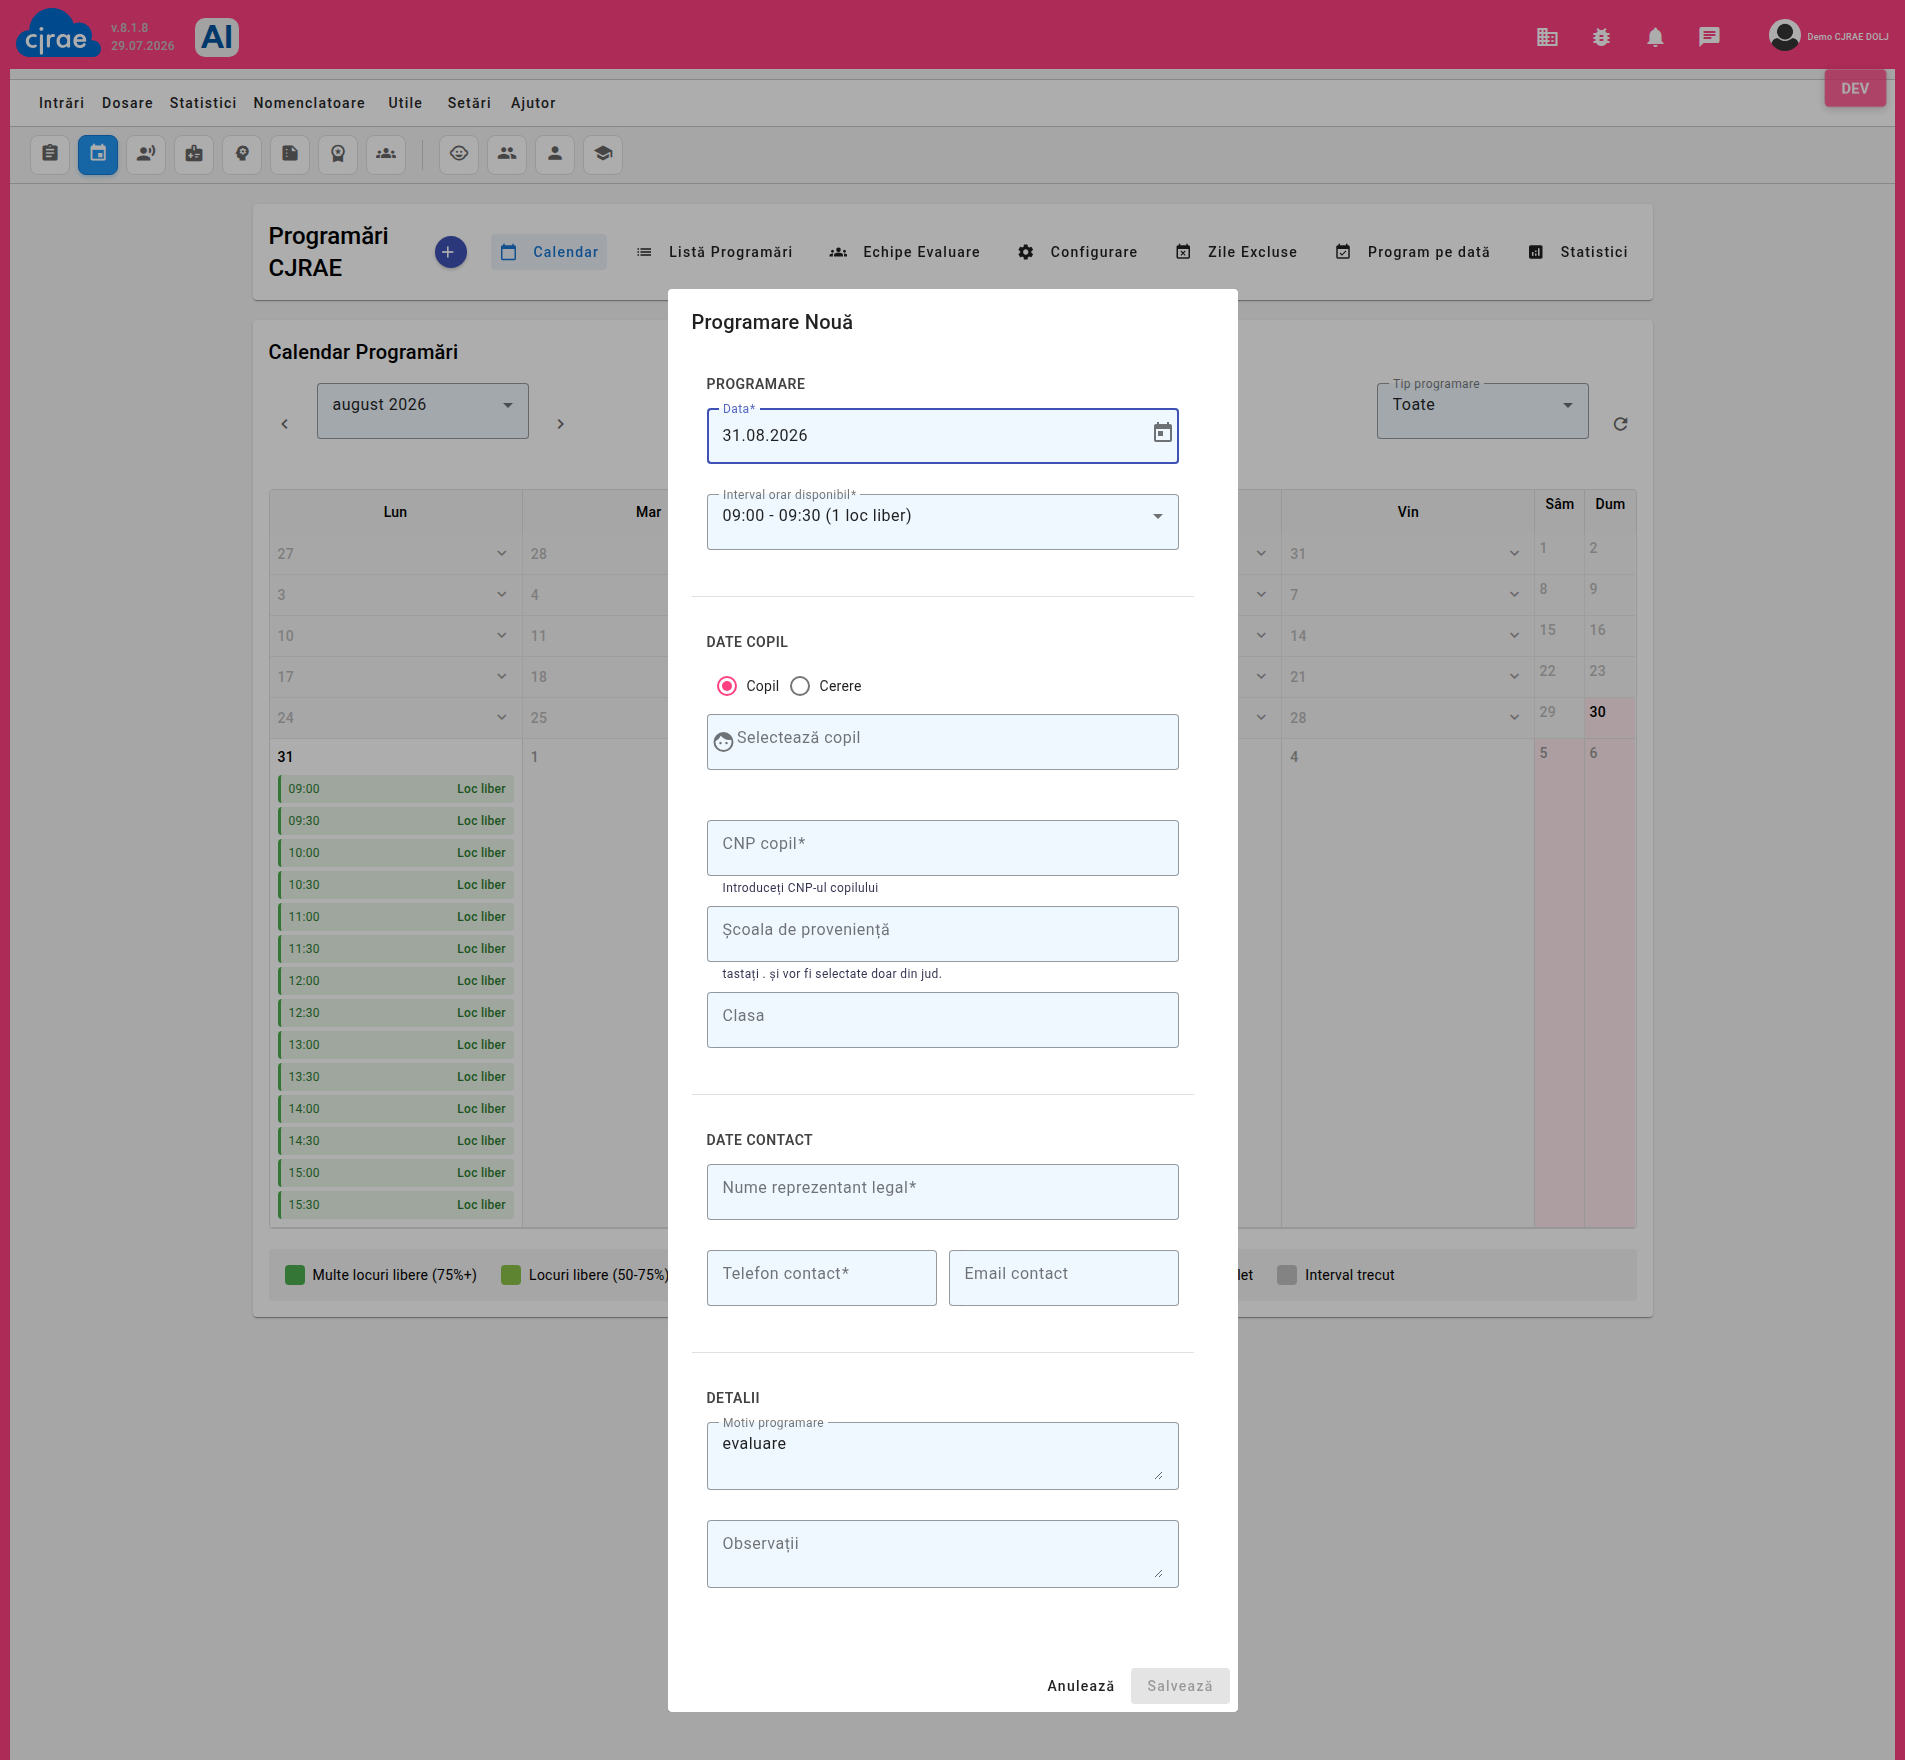Click the Observații text area
1905x1760 pixels.
[942, 1554]
